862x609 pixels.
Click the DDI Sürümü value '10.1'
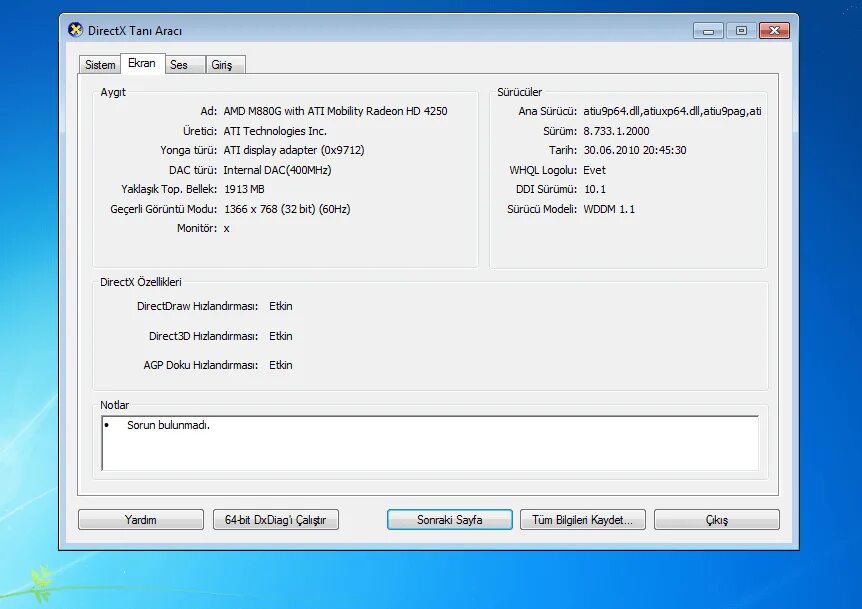[595, 189]
